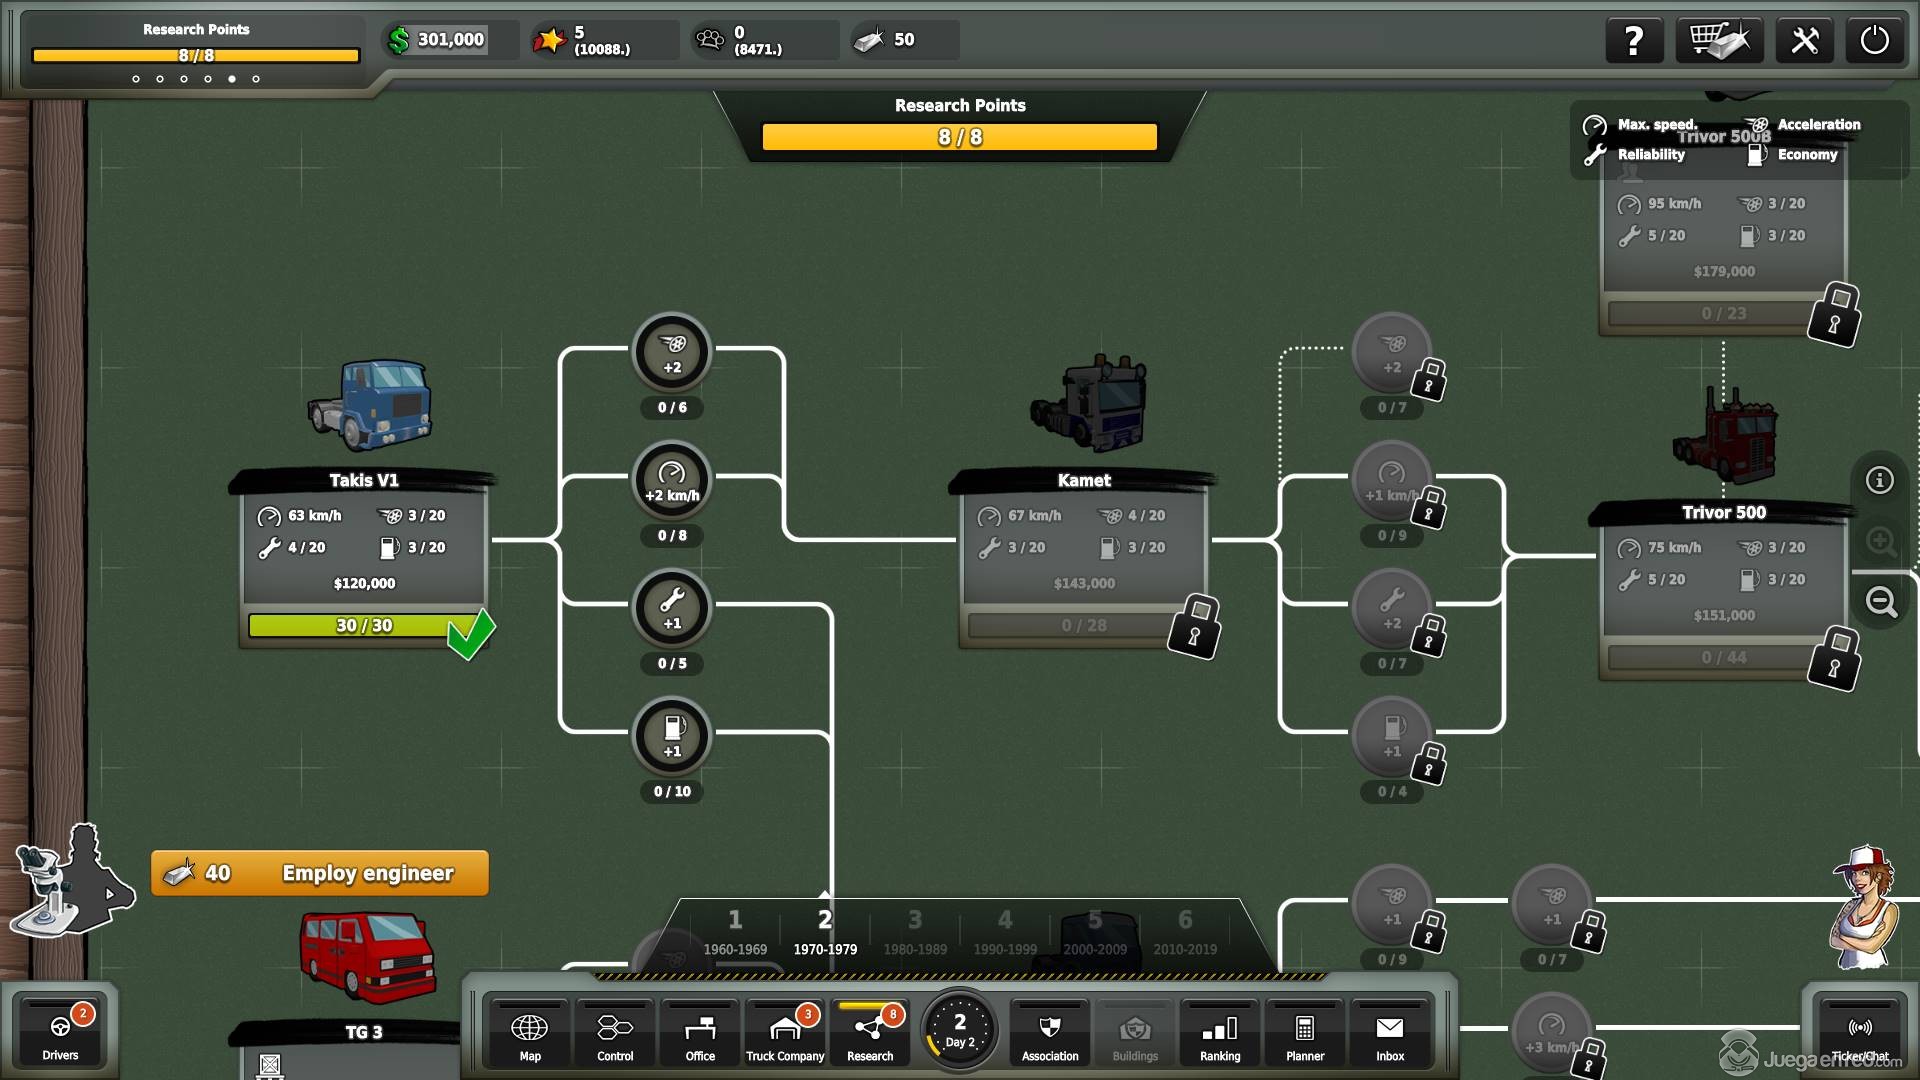The height and width of the screenshot is (1080, 1920).
Task: Switch to the 1980-1989 era tab
Action: click(914, 932)
